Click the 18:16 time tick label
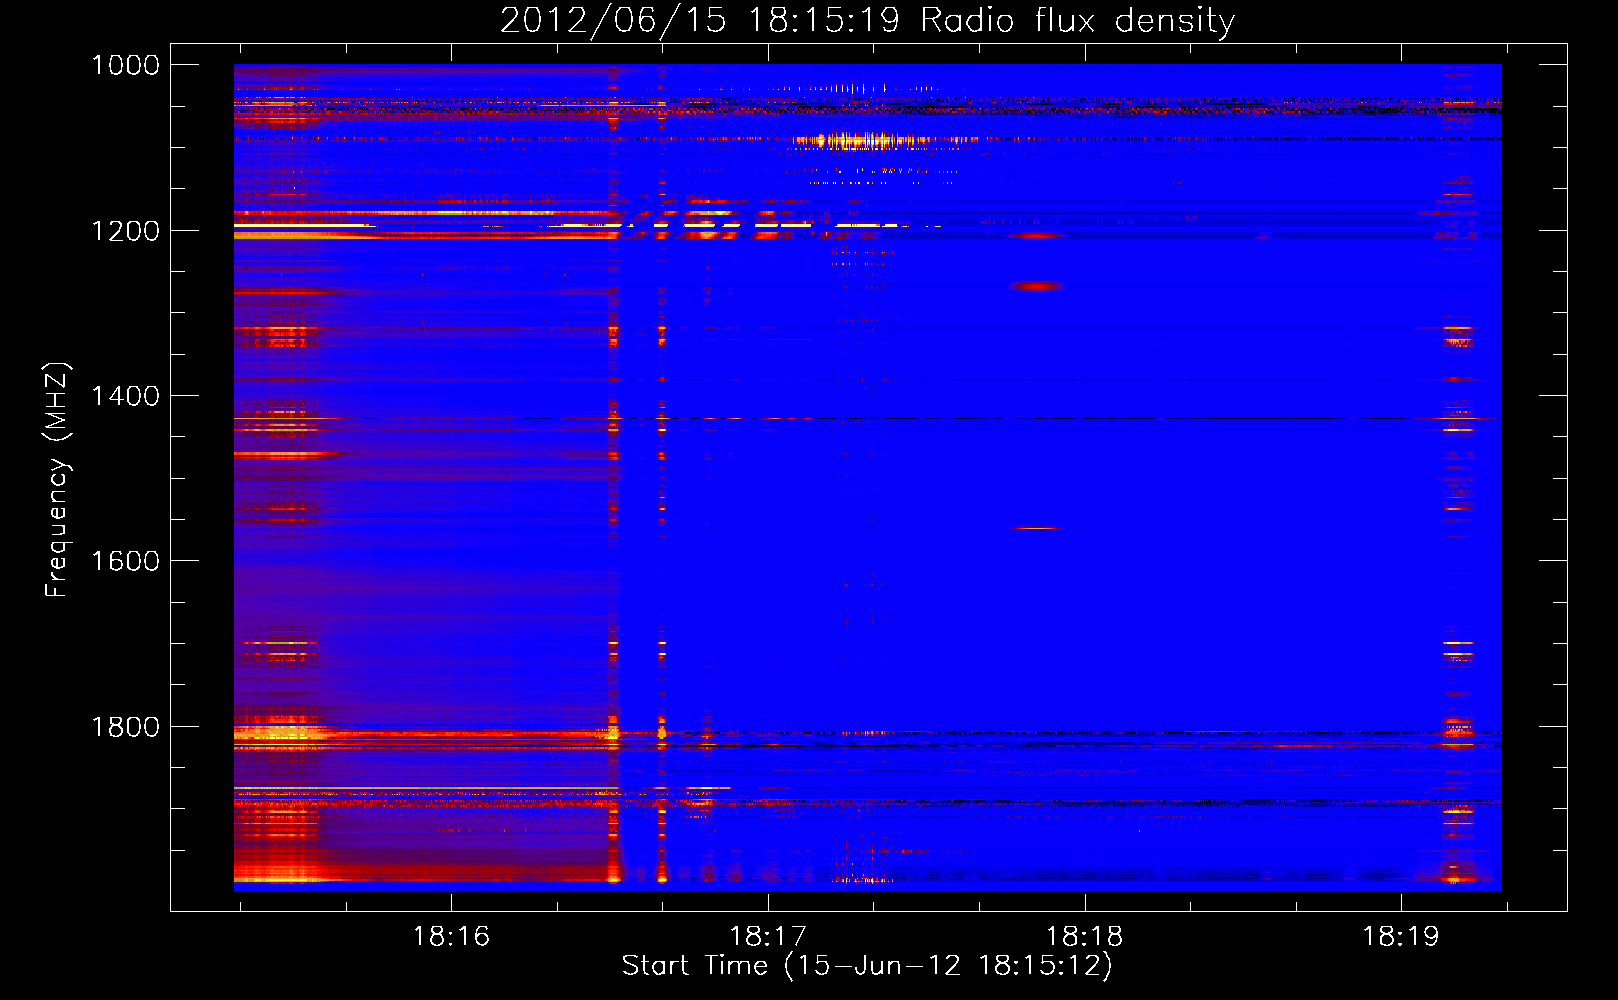The image size is (1618, 1000). click(x=452, y=936)
